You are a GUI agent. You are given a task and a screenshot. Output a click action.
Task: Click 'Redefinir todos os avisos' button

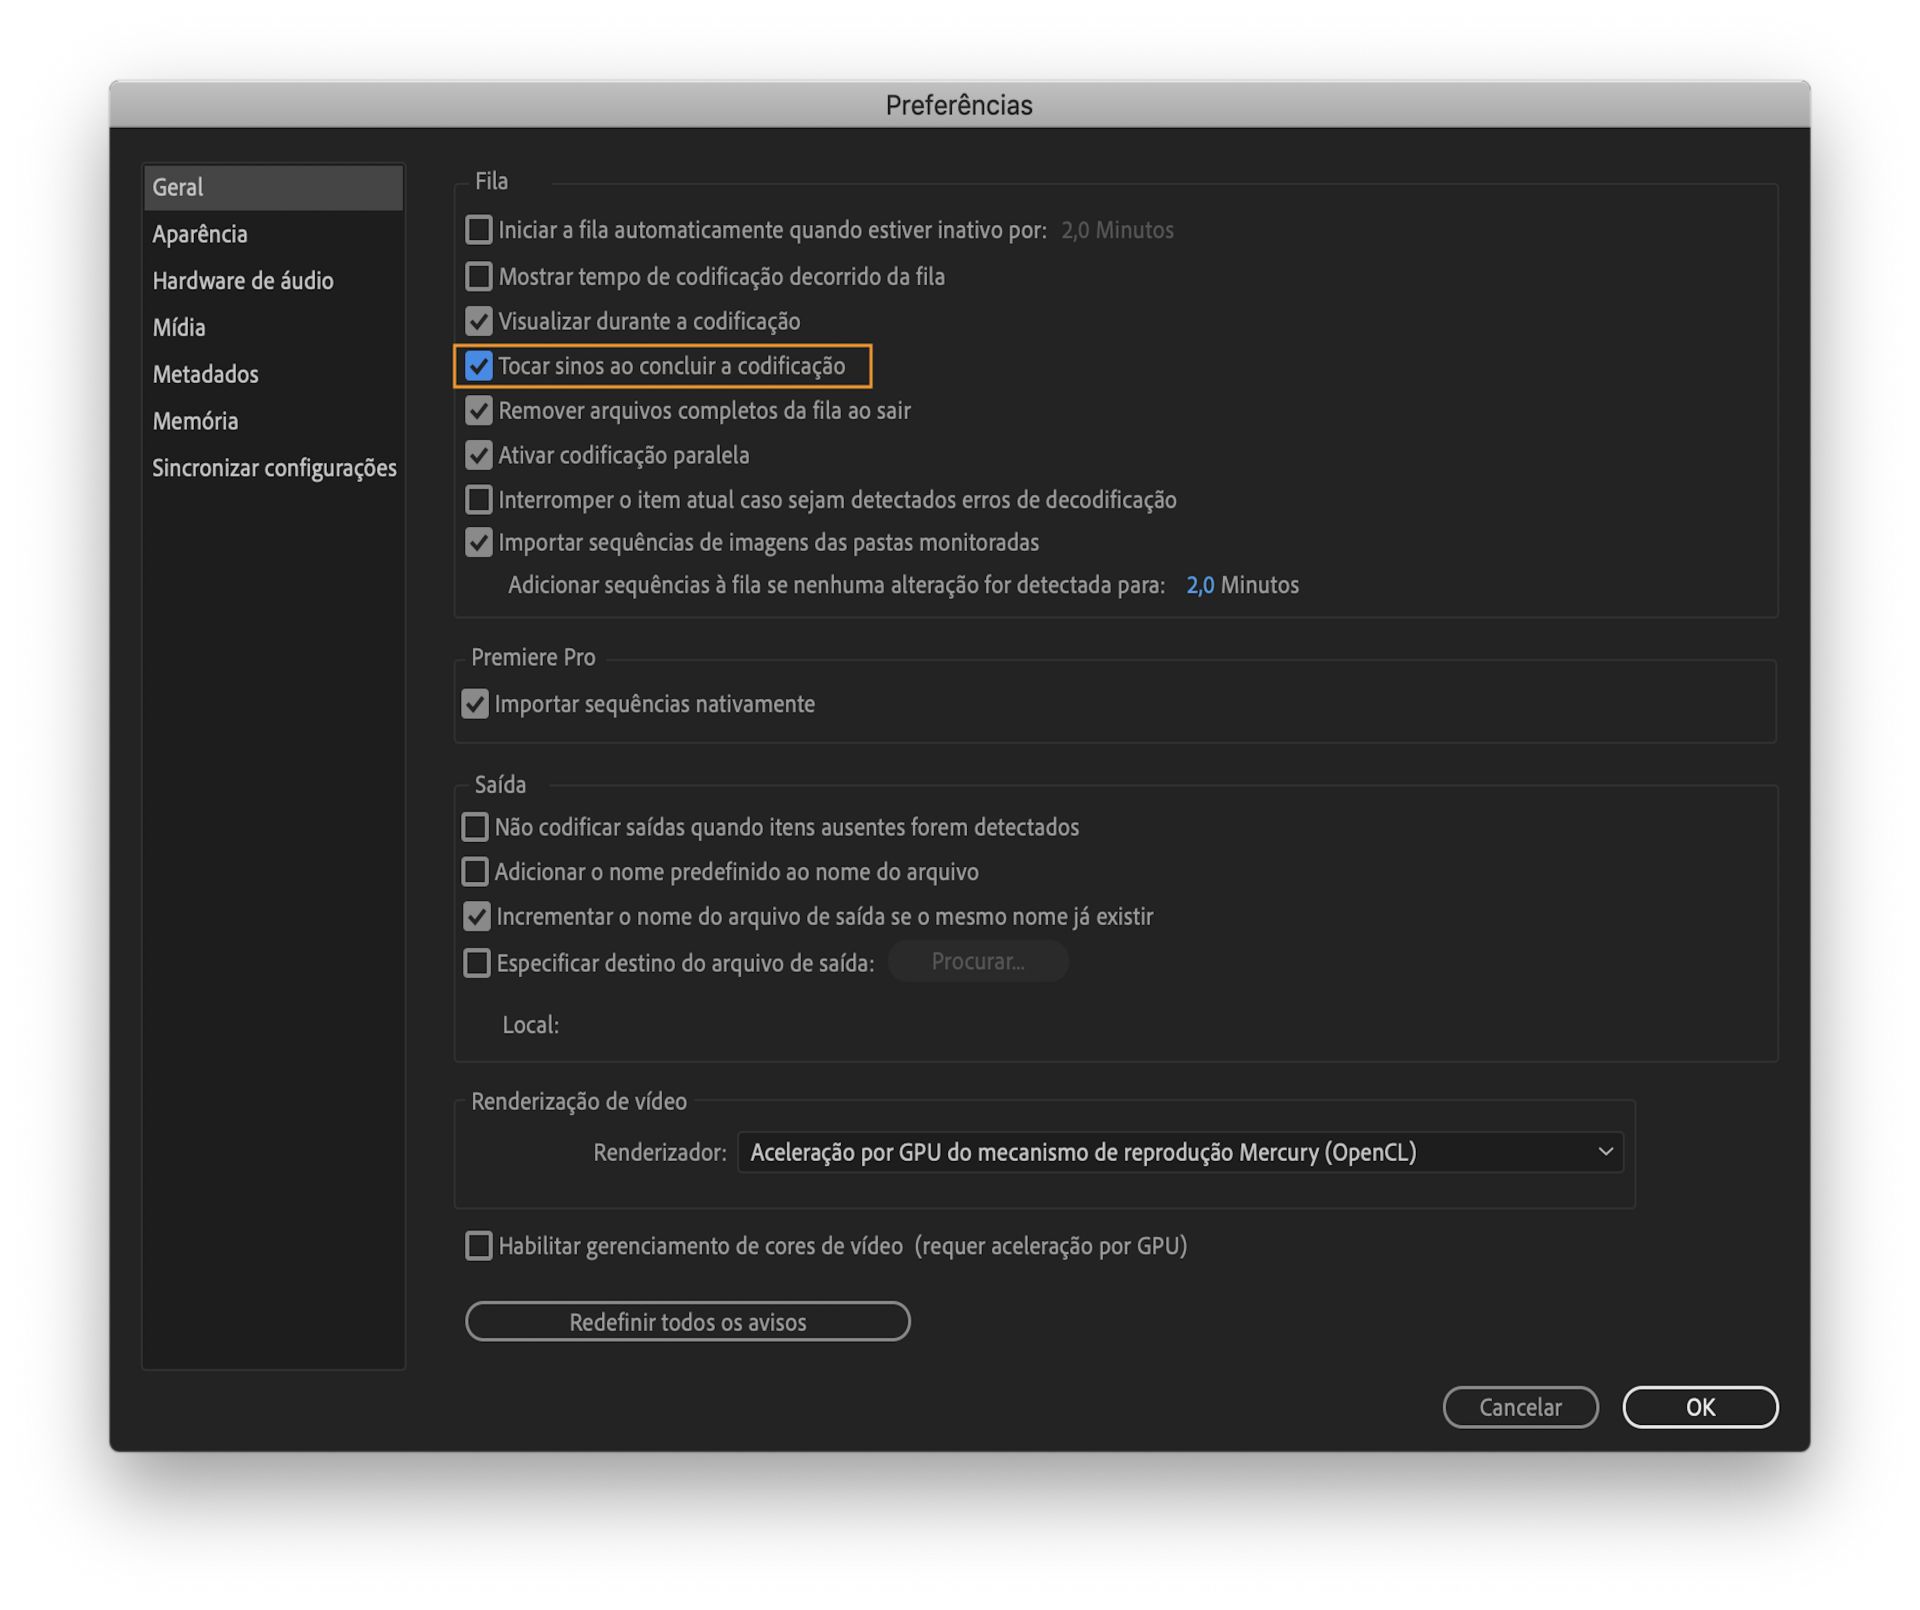[687, 1322]
